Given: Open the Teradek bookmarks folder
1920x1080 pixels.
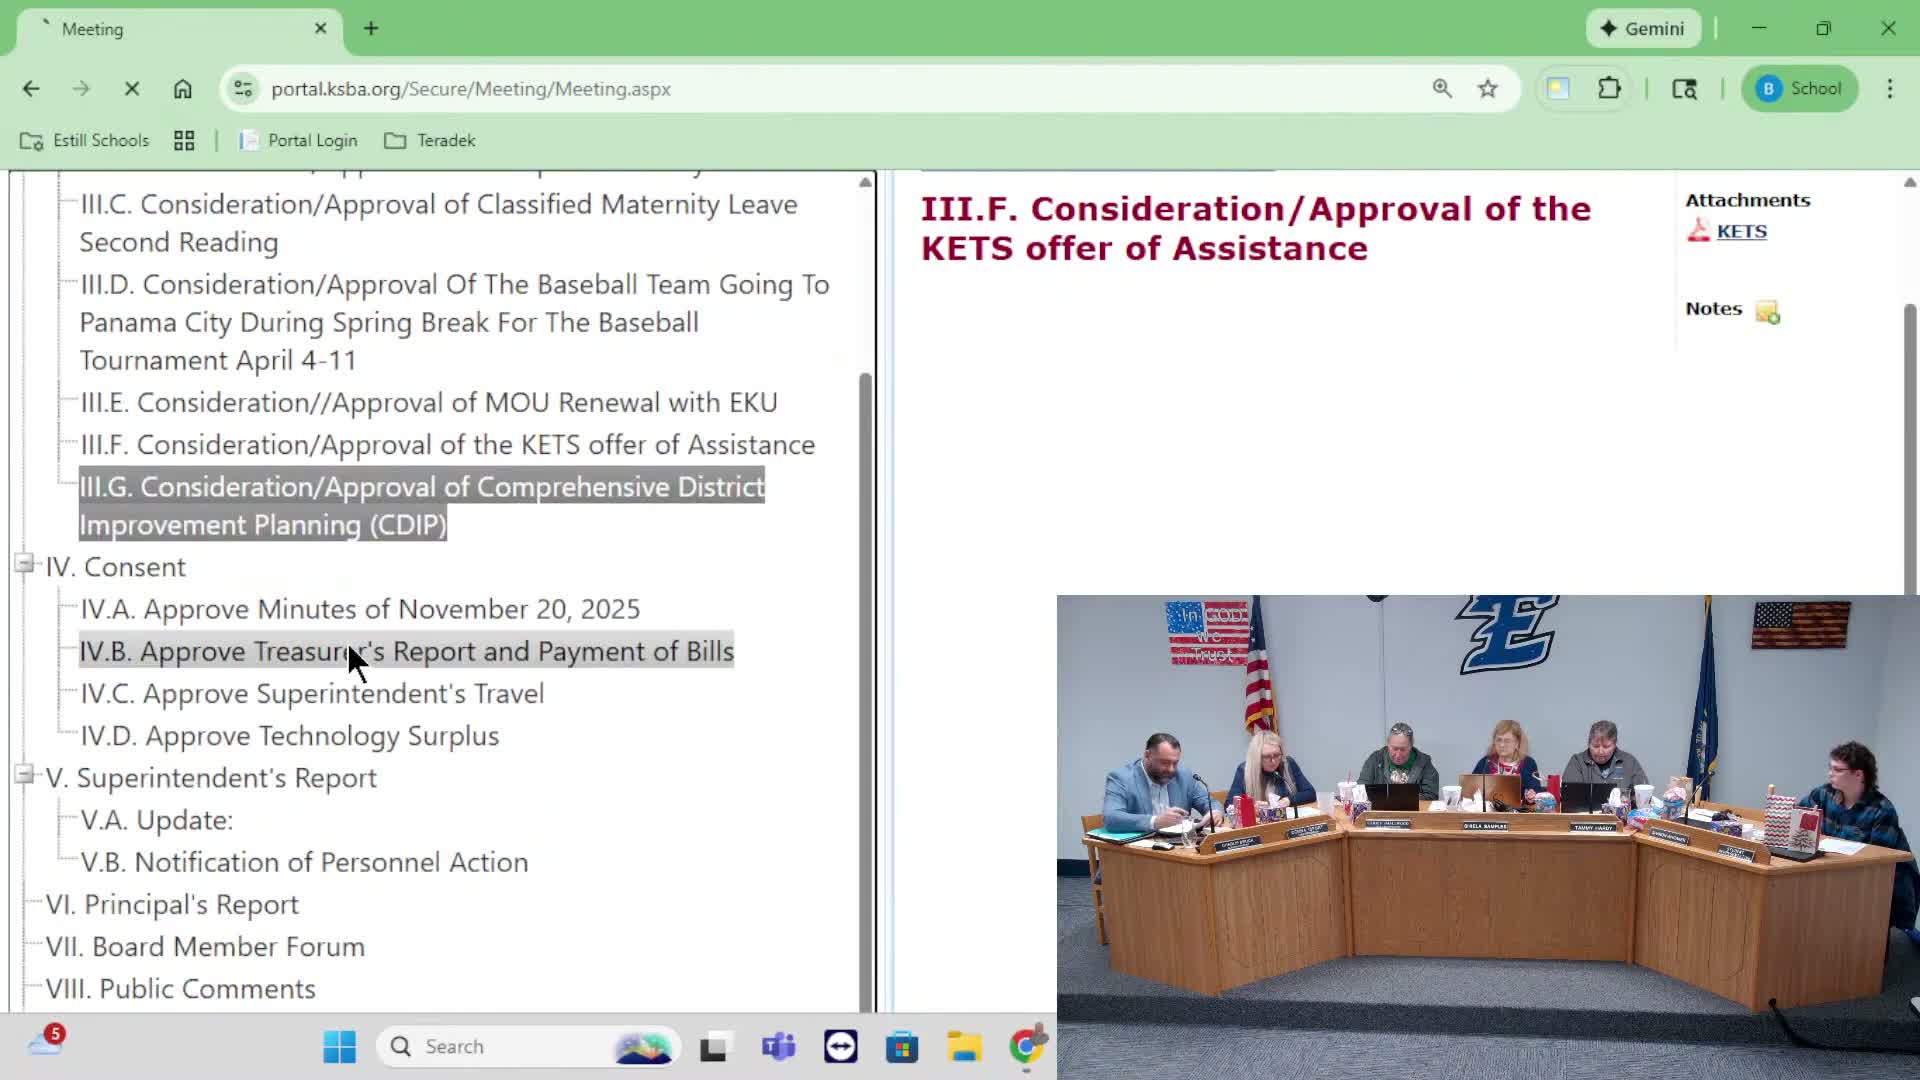Looking at the screenshot, I should [430, 140].
